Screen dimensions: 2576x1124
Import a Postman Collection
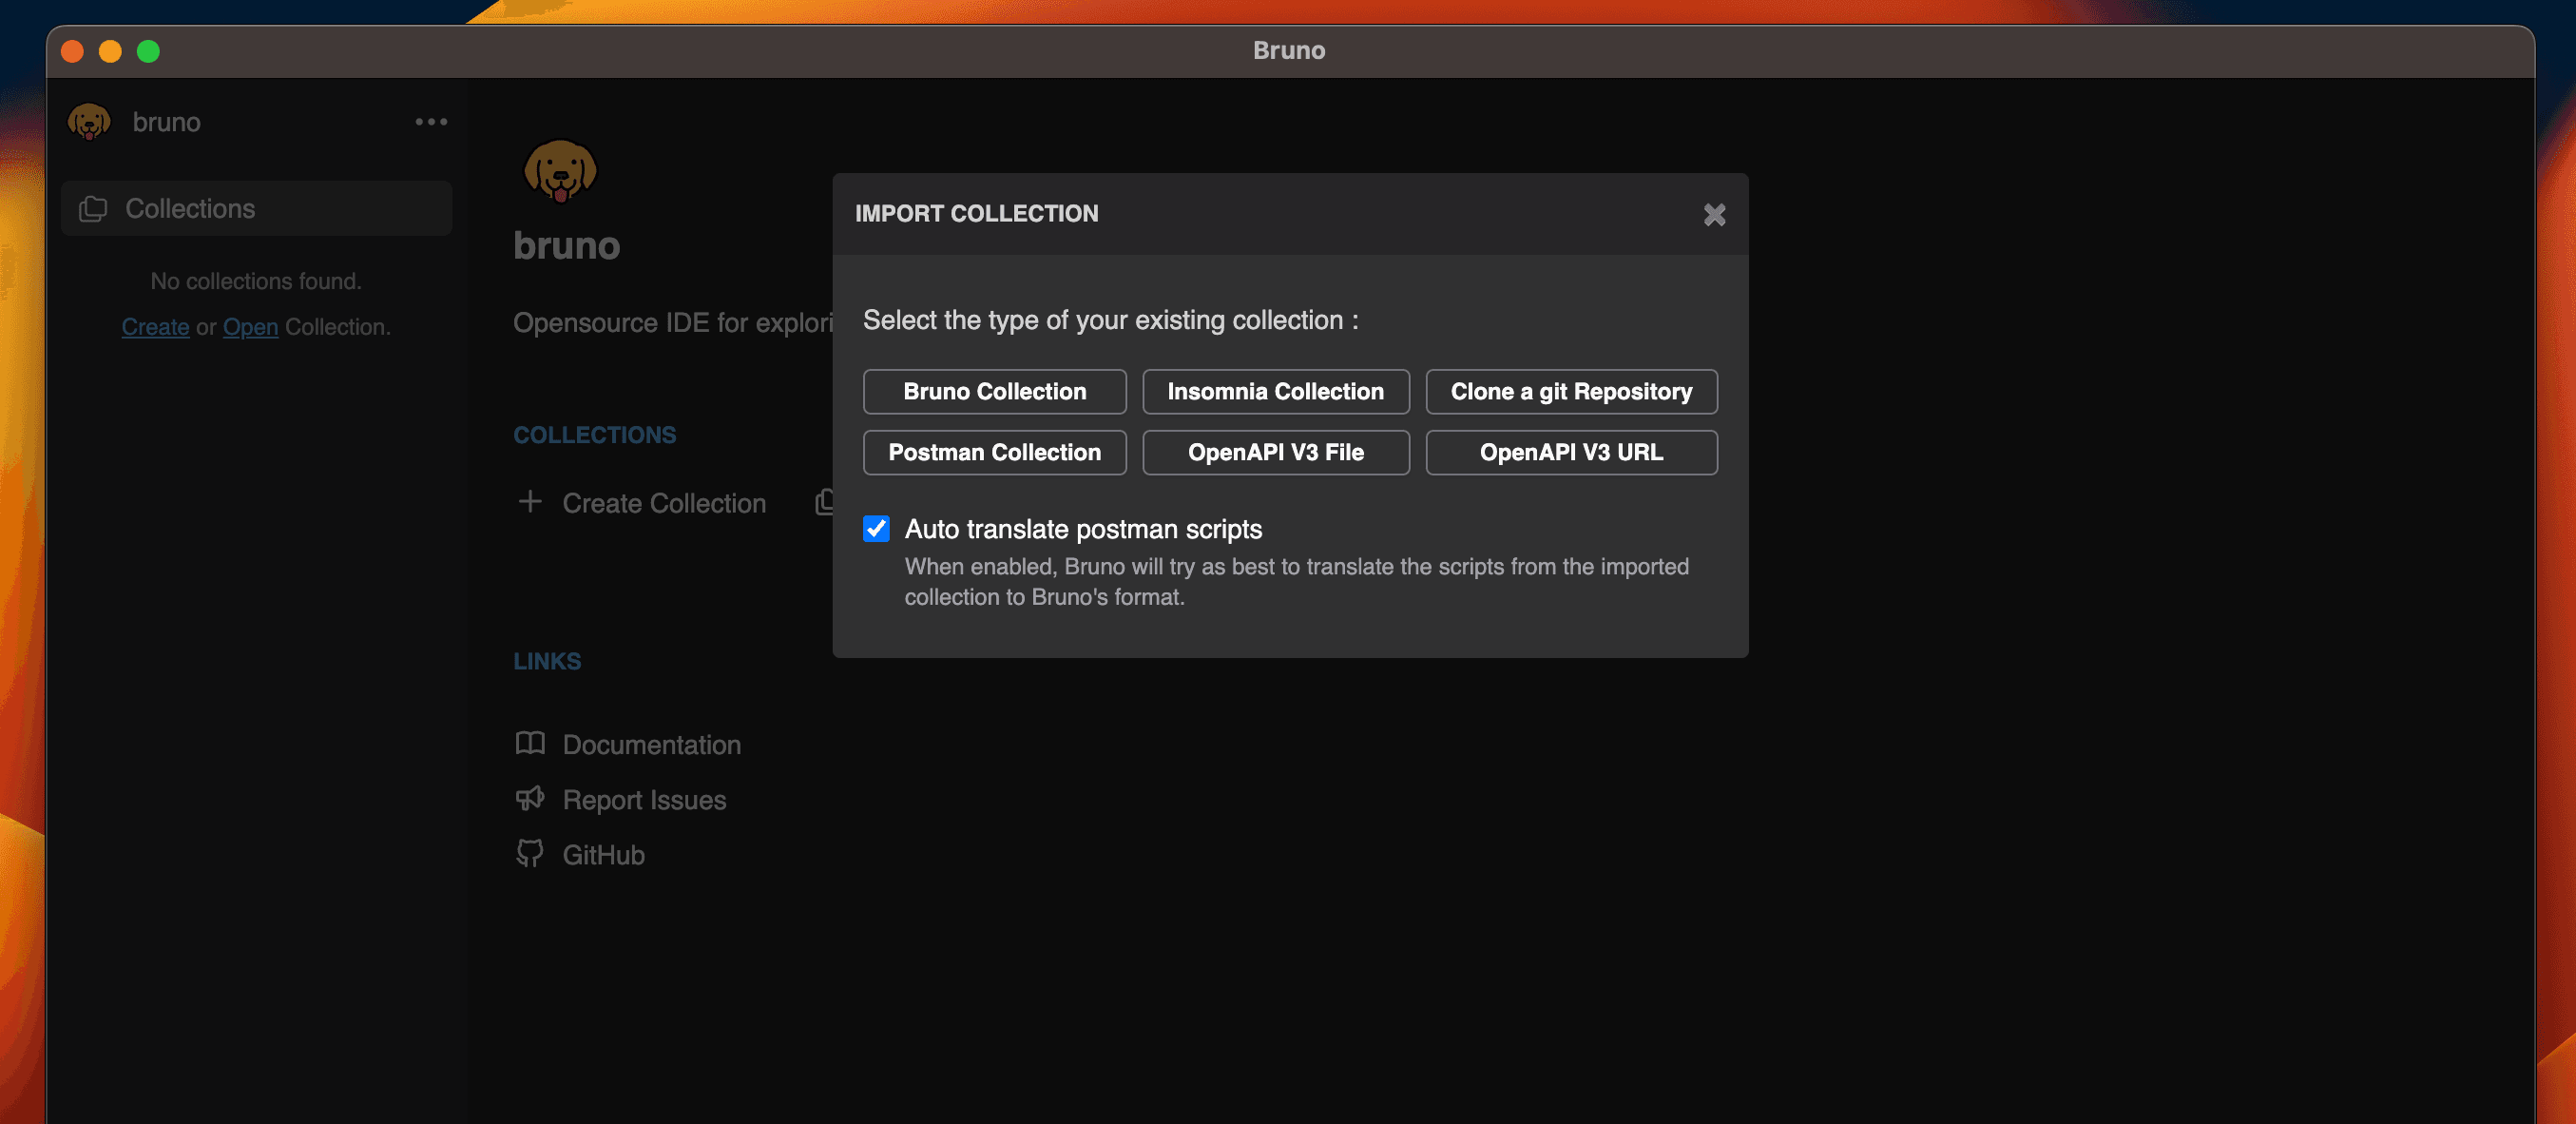click(x=994, y=452)
